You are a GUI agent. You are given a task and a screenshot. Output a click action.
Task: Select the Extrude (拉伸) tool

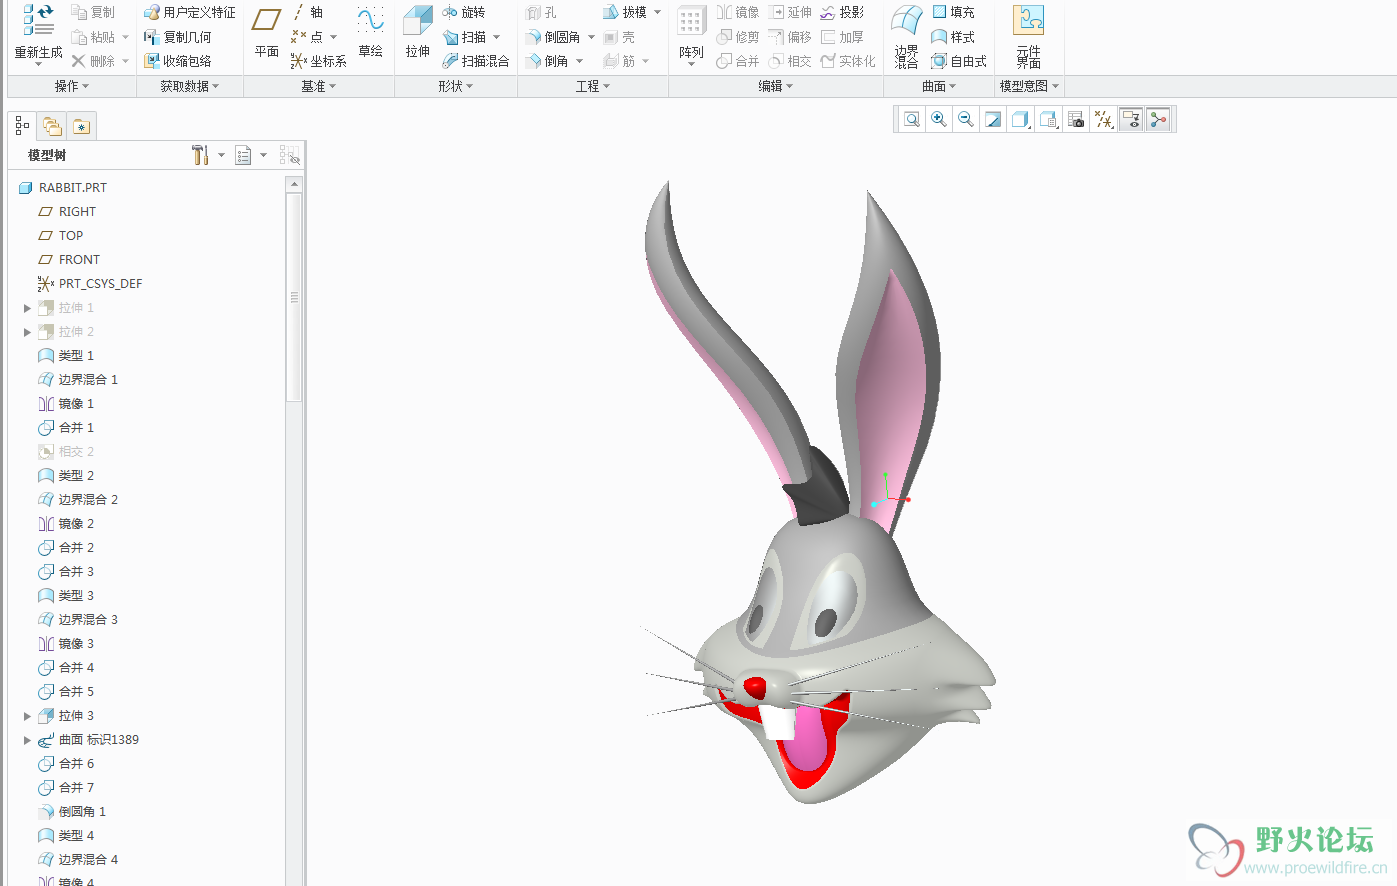418,32
